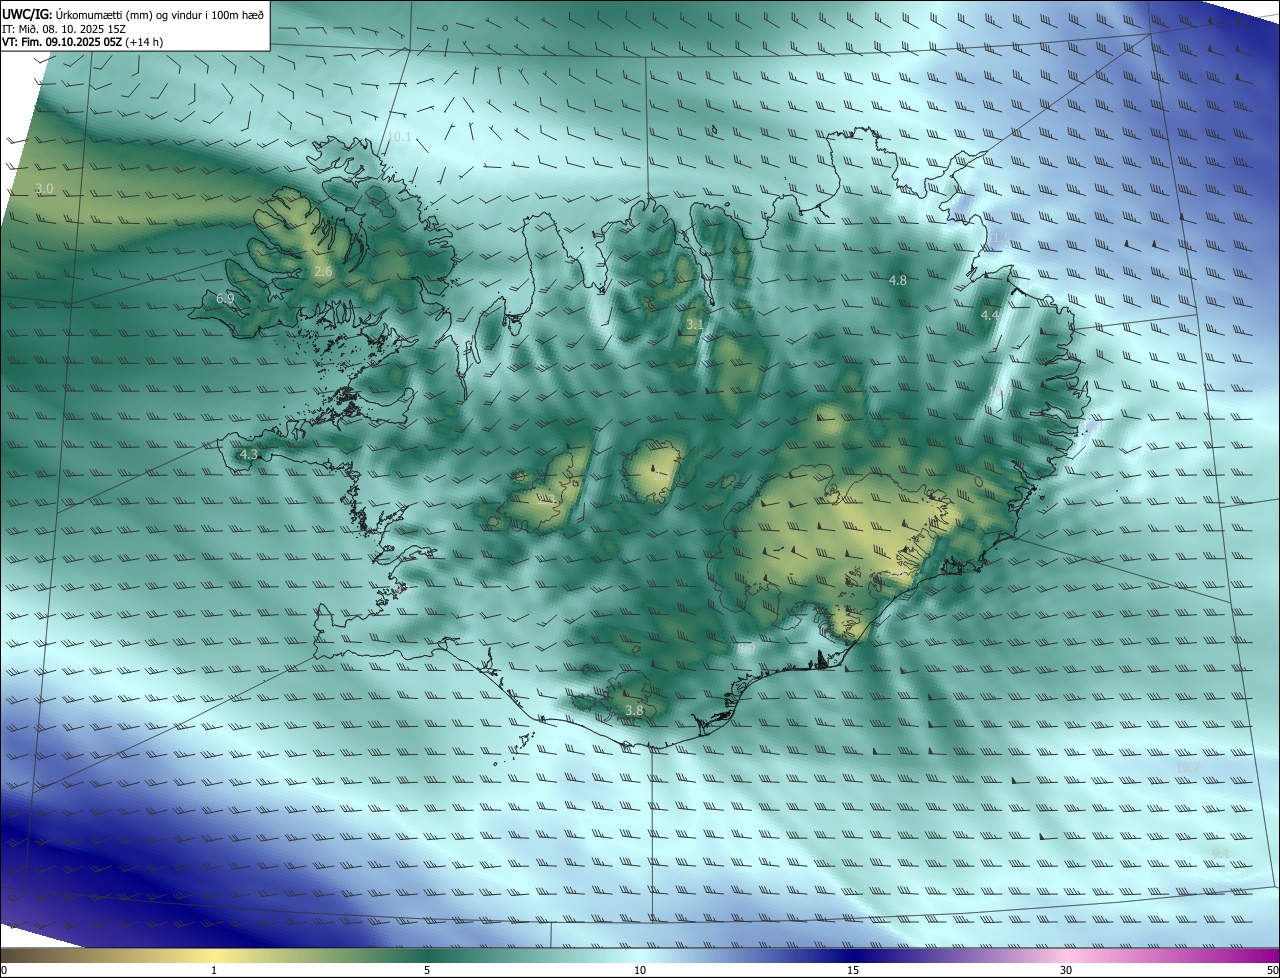Click the '3.0' value label
Screen dimensions: 1280x978
pyautogui.click(x=44, y=188)
